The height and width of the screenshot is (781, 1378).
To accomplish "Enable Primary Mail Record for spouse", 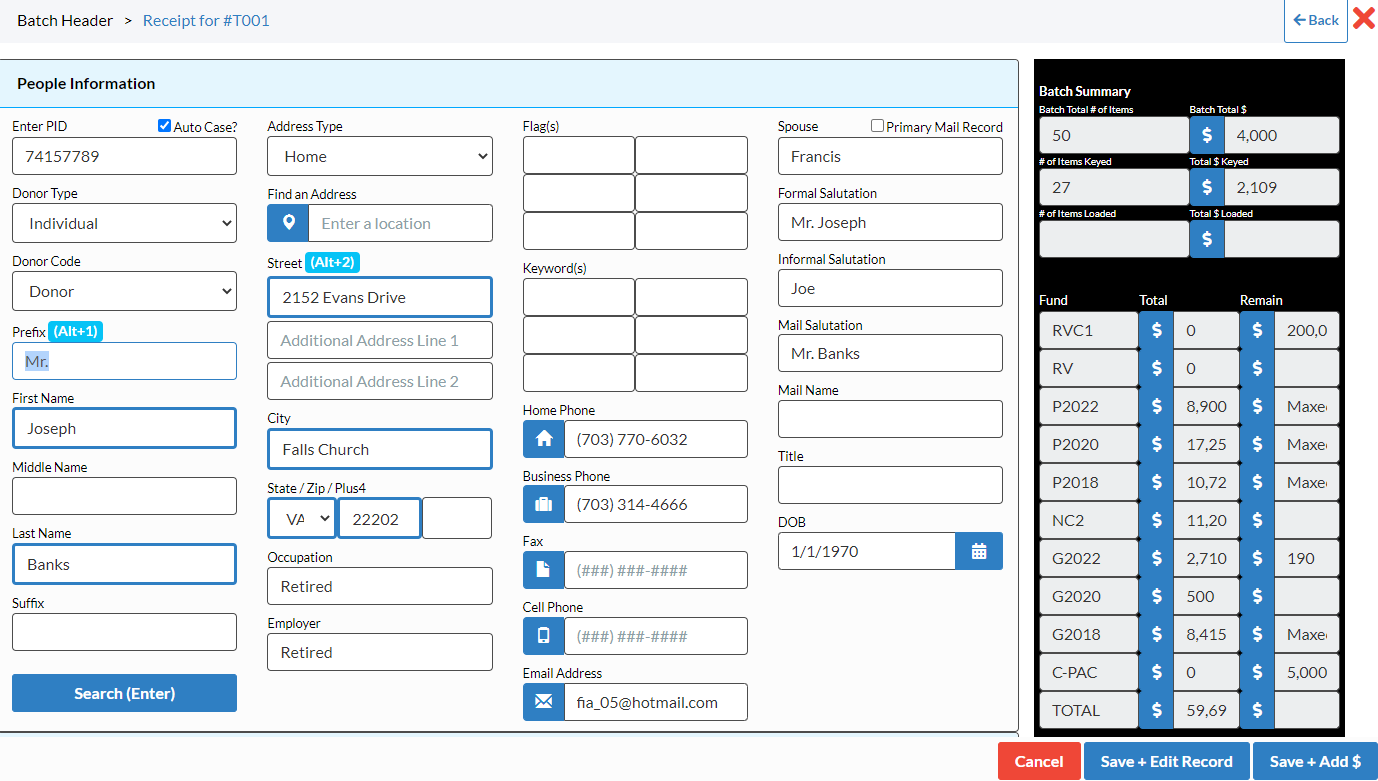I will pyautogui.click(x=877, y=125).
